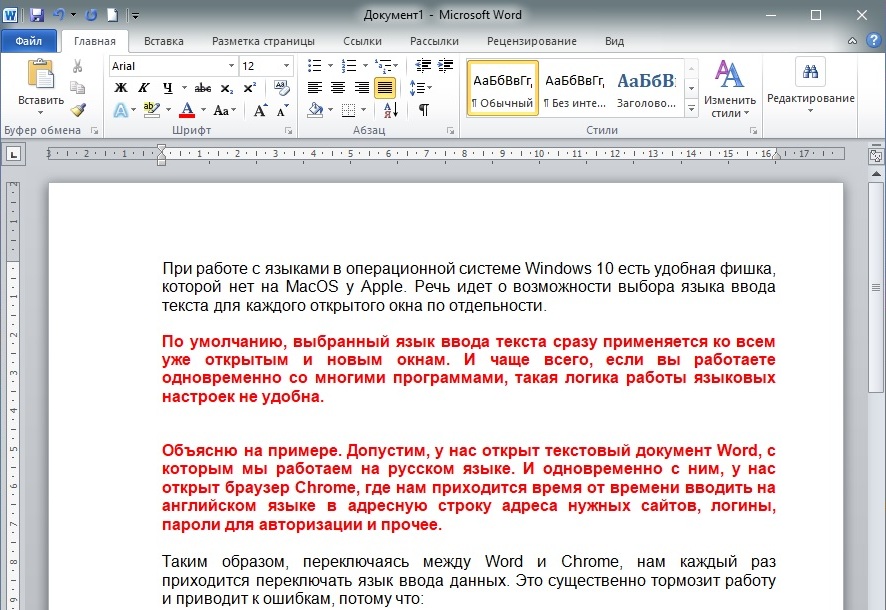886x610 pixels.
Task: Save the document from the quick access toolbar
Action: (x=37, y=15)
